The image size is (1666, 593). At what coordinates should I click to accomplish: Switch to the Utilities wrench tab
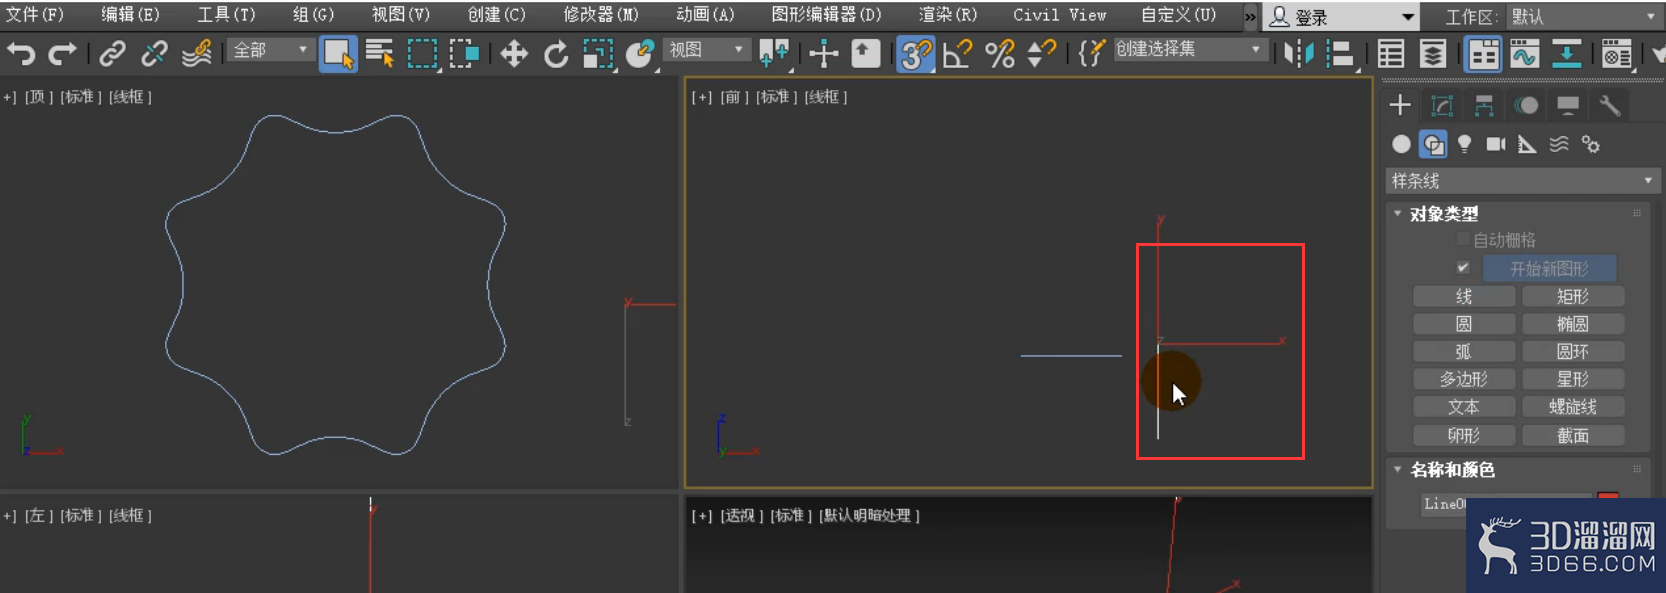pos(1610,105)
